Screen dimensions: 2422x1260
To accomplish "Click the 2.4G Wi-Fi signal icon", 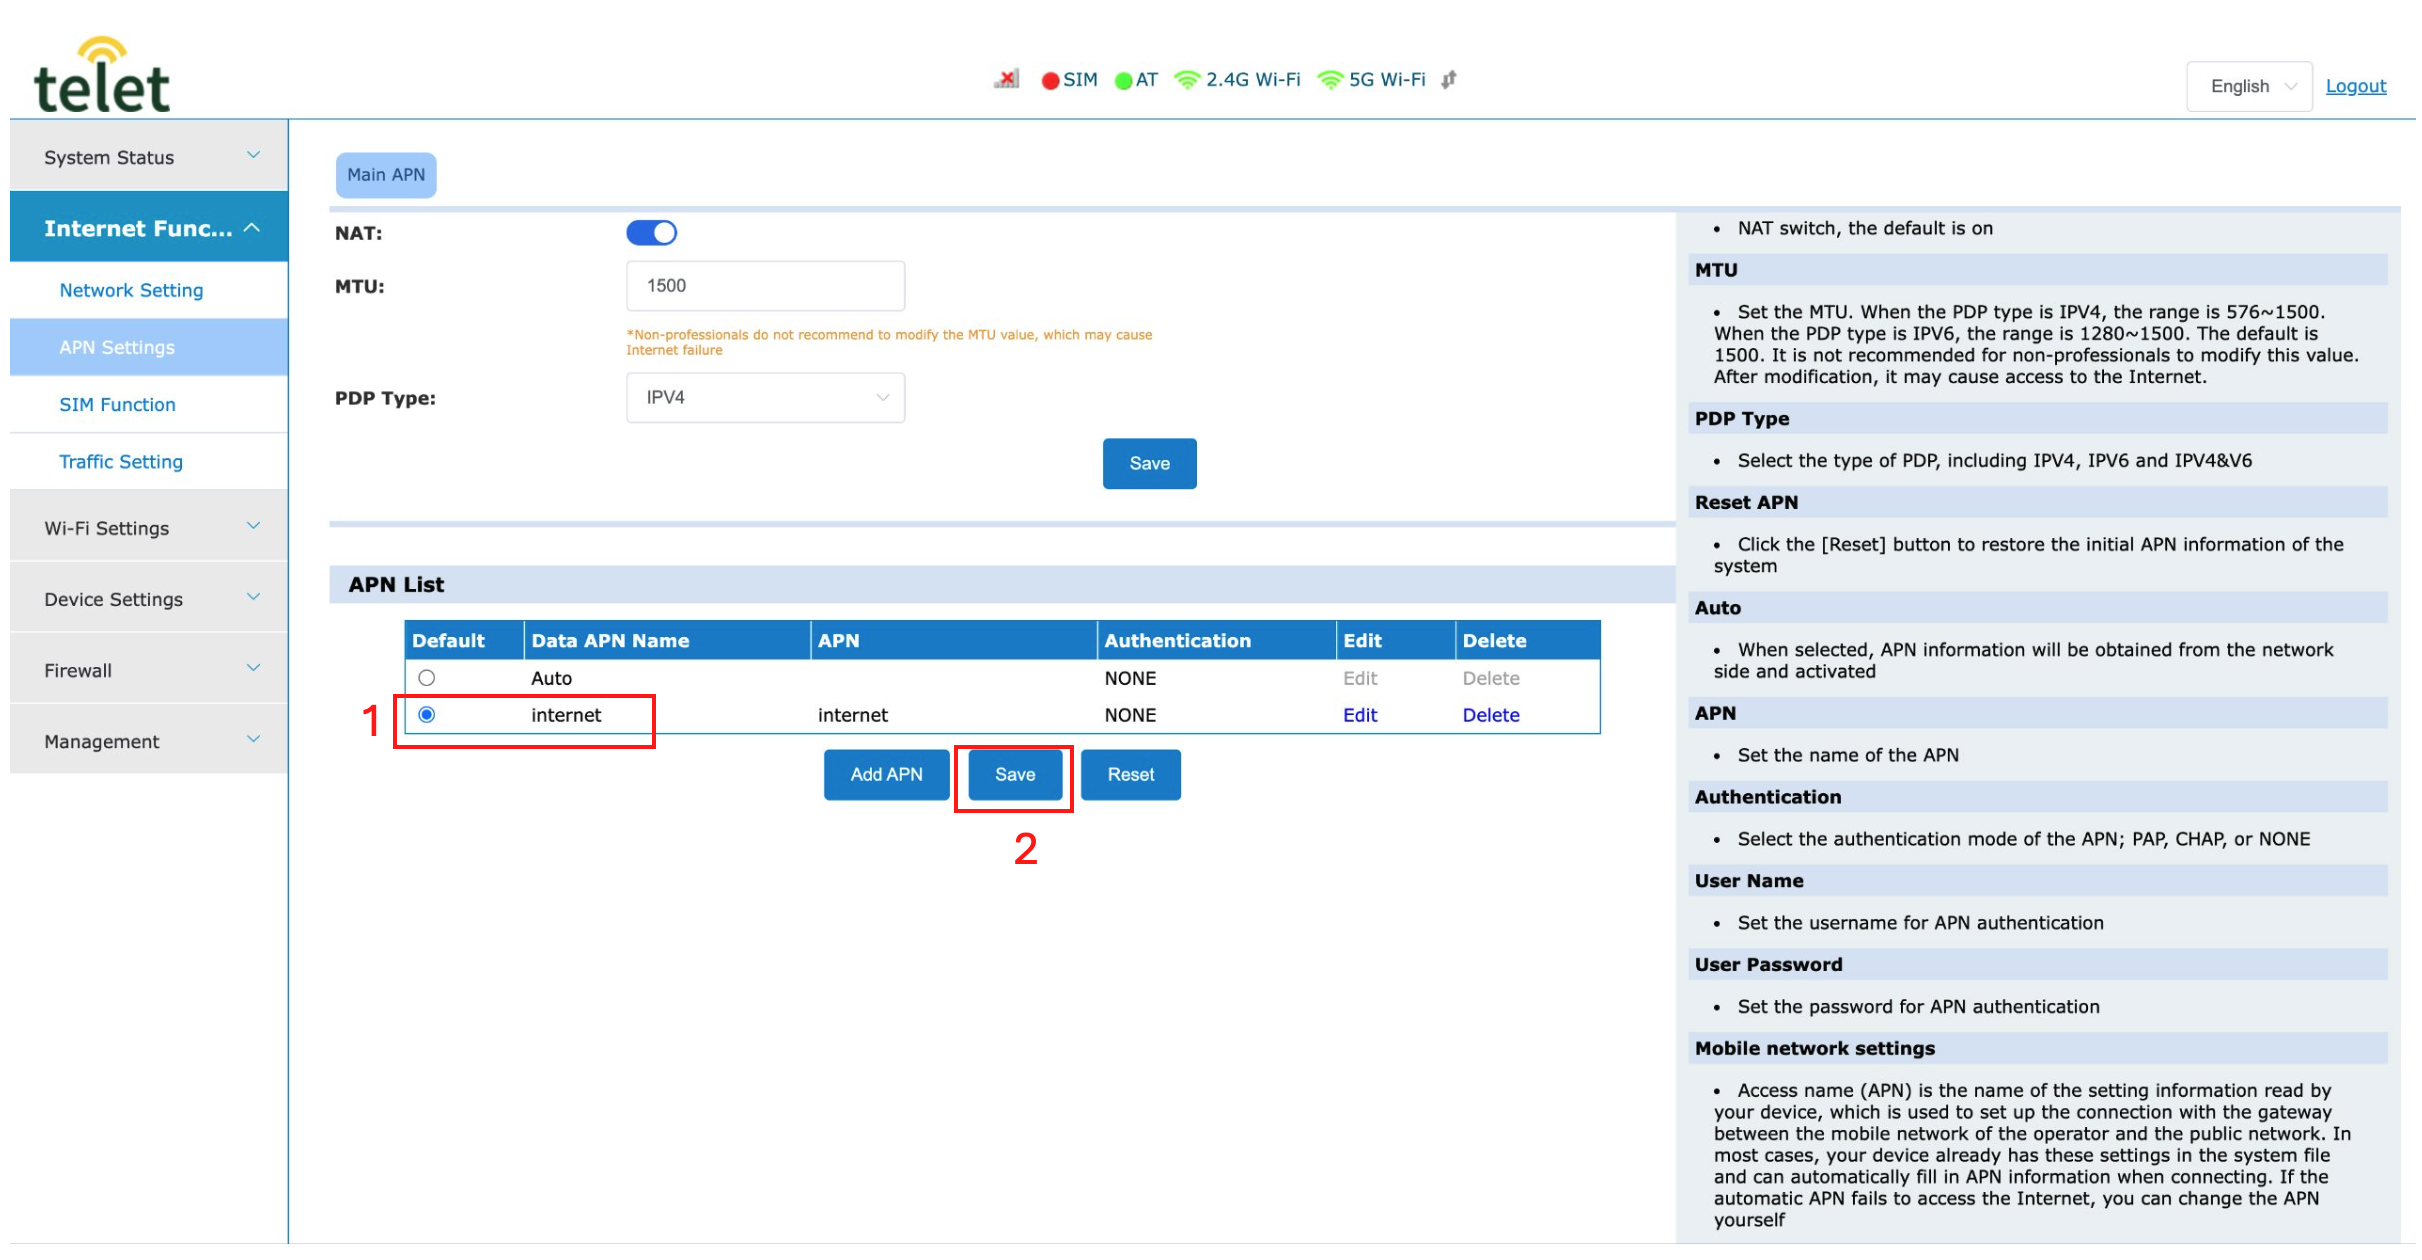I will tap(1187, 80).
